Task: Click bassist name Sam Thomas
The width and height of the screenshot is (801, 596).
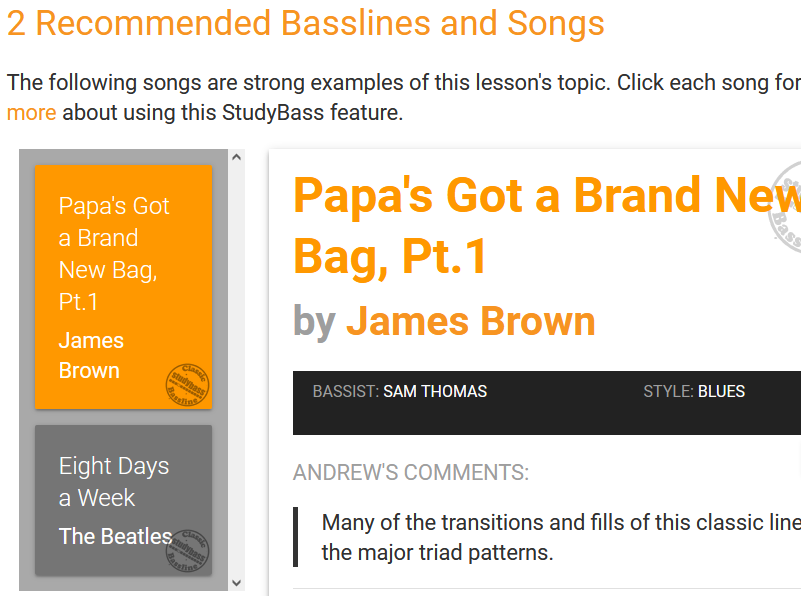Action: pyautogui.click(x=435, y=391)
